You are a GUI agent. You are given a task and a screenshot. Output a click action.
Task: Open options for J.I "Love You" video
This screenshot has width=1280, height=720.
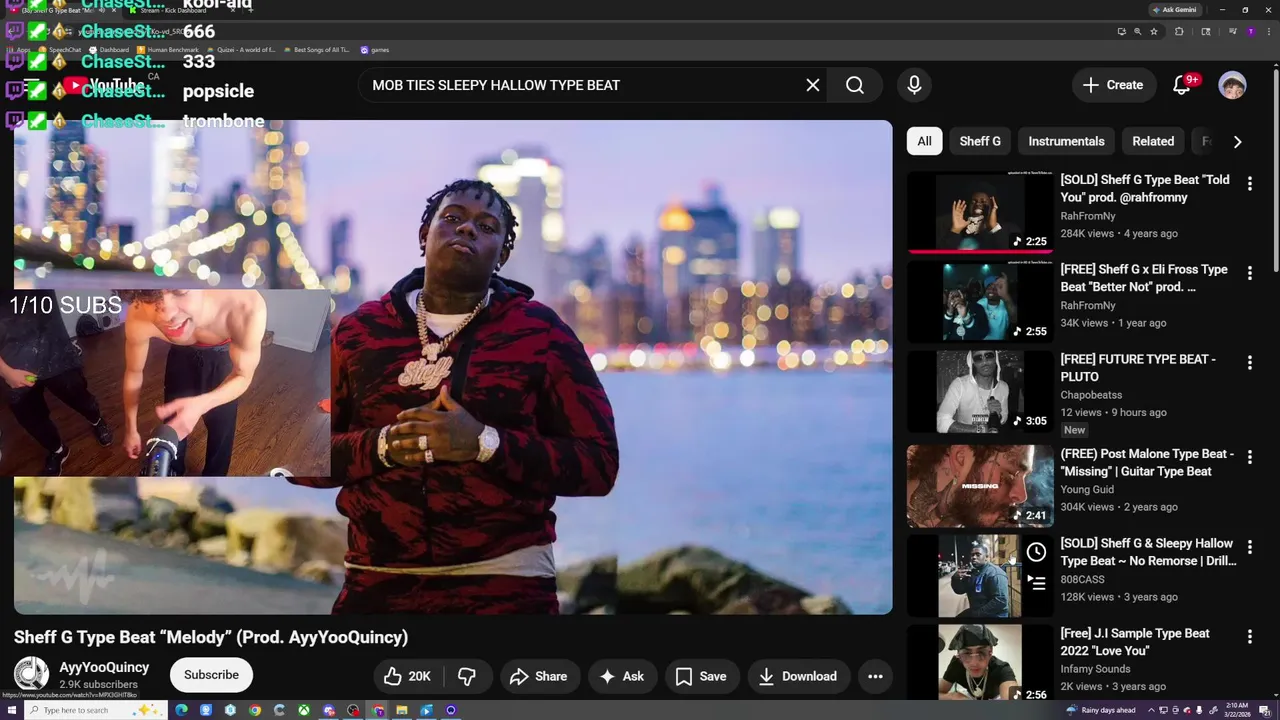(x=1249, y=637)
